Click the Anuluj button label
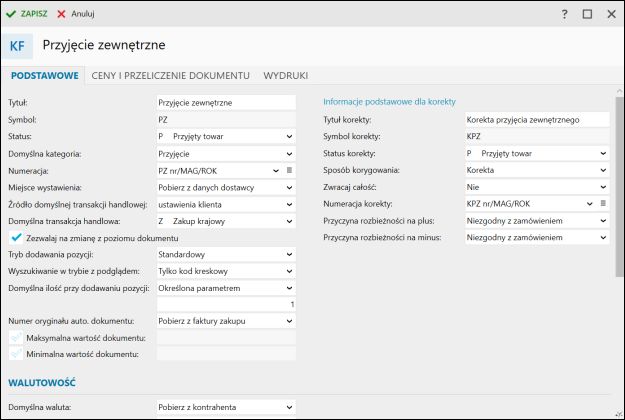 (86, 14)
